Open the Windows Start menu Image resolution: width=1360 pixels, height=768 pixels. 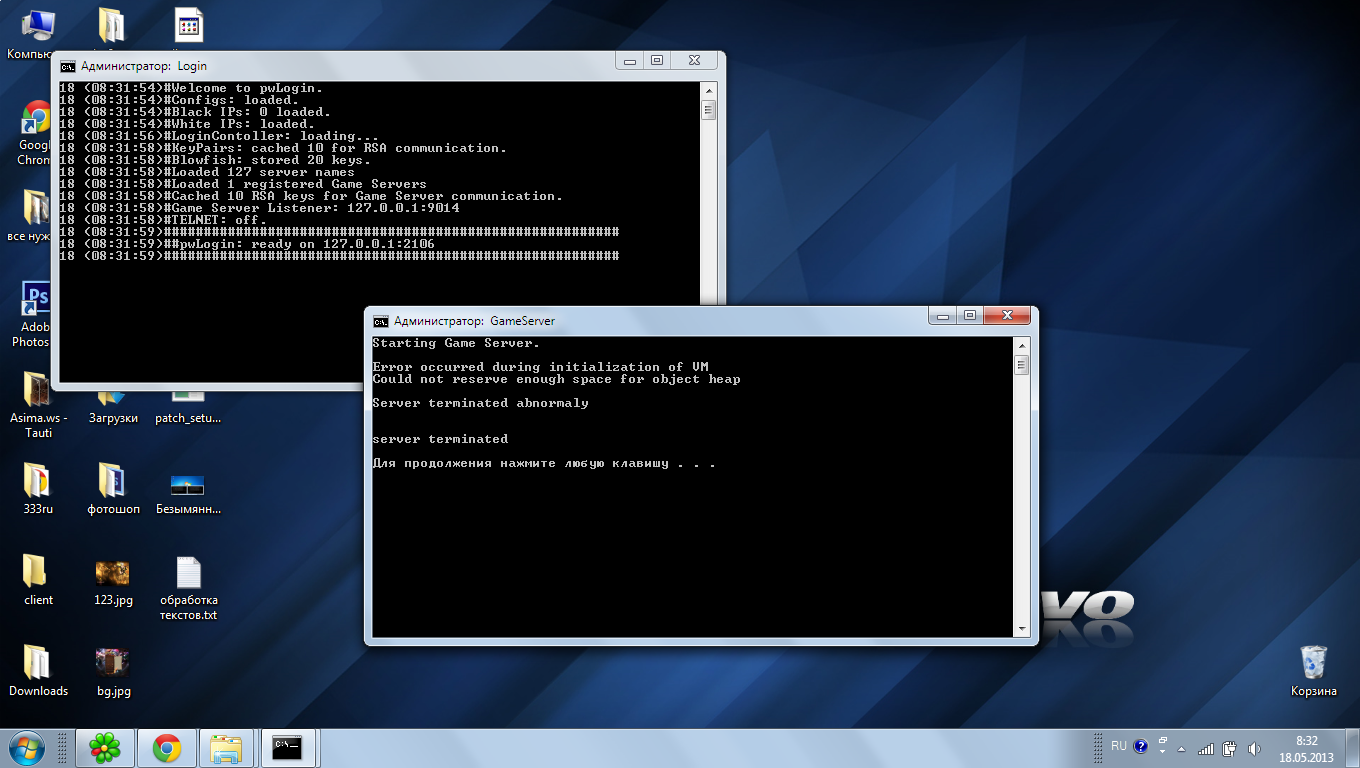pyautogui.click(x=25, y=747)
